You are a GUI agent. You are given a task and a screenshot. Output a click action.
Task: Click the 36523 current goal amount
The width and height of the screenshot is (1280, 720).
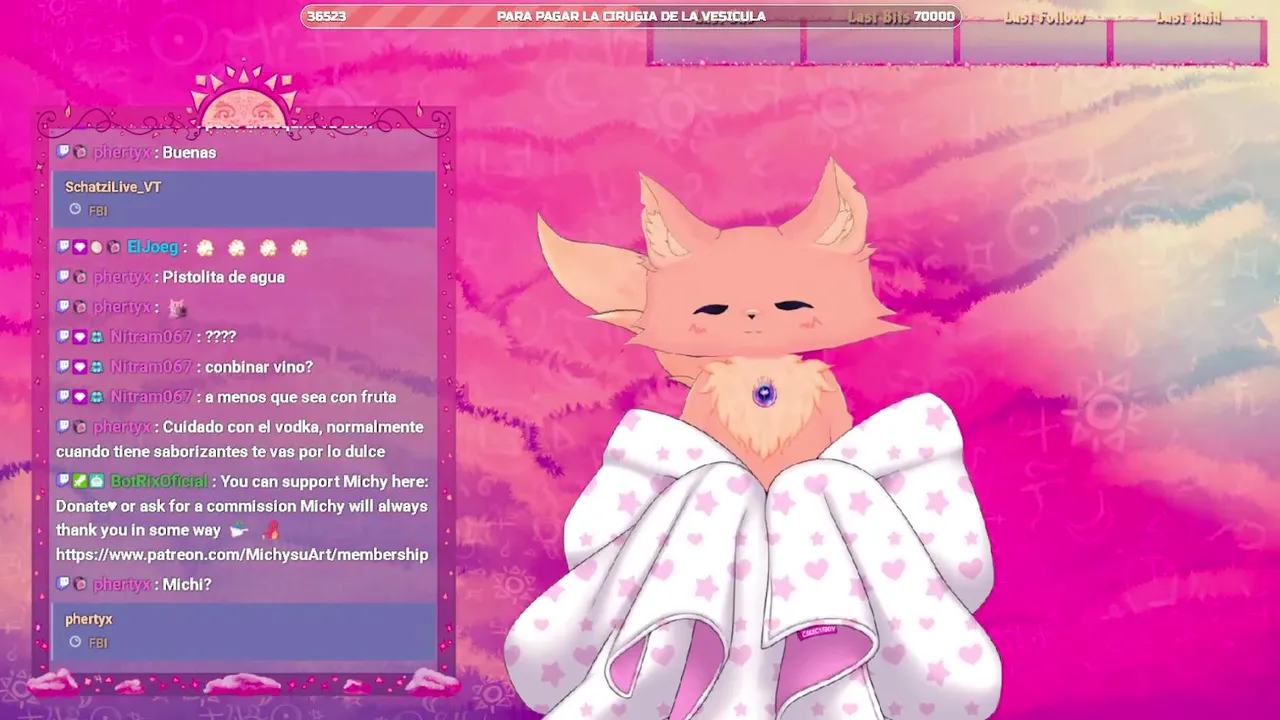[326, 16]
